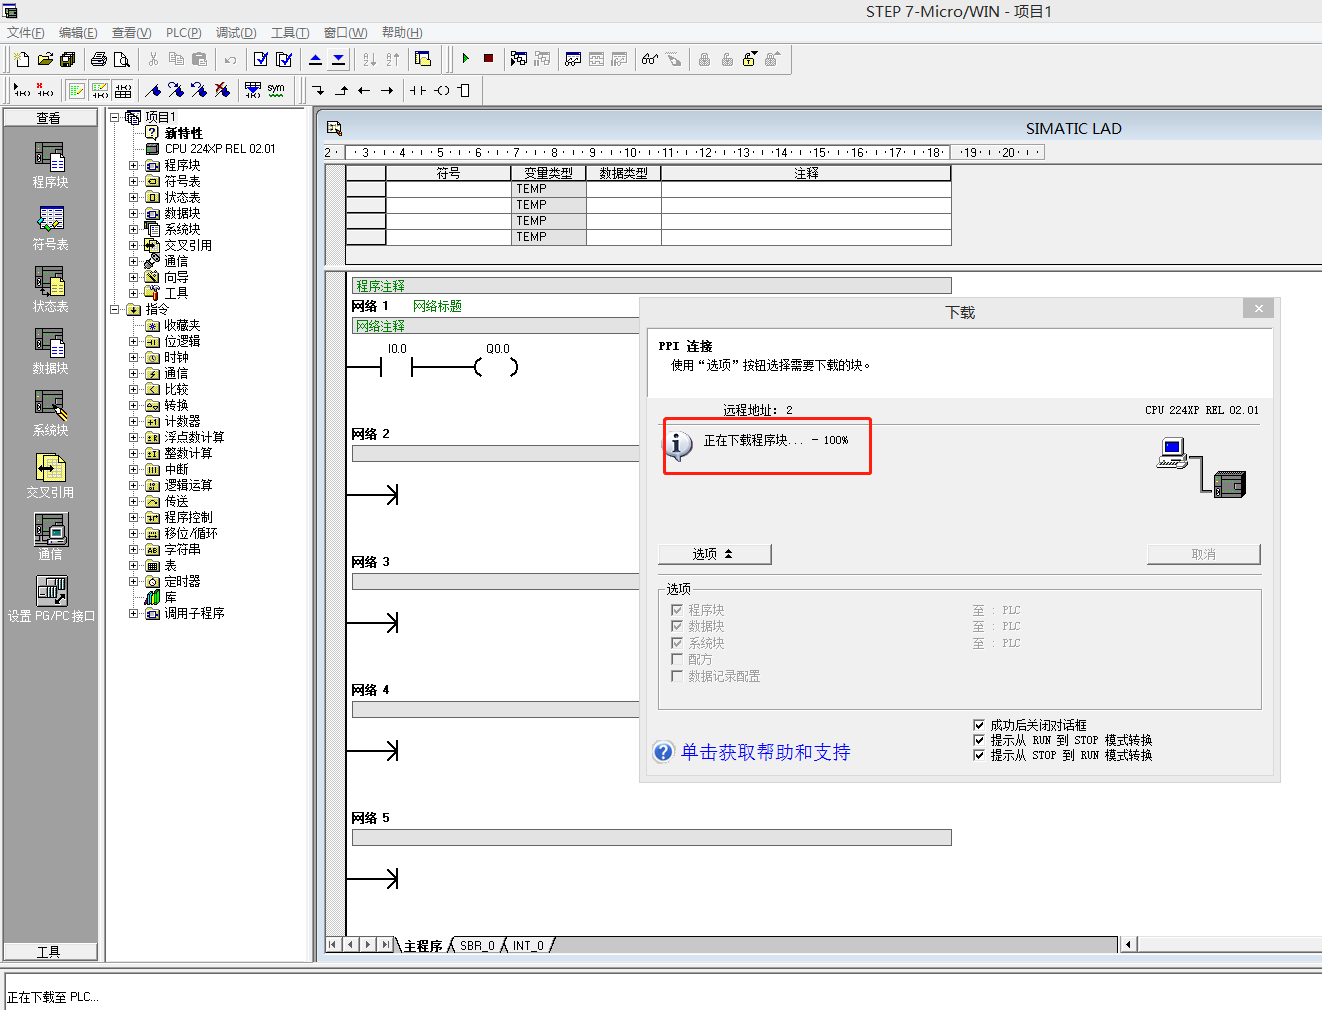This screenshot has width=1322, height=1010.
Task: Click the Upload (blue up arrow) icon
Action: point(316,59)
